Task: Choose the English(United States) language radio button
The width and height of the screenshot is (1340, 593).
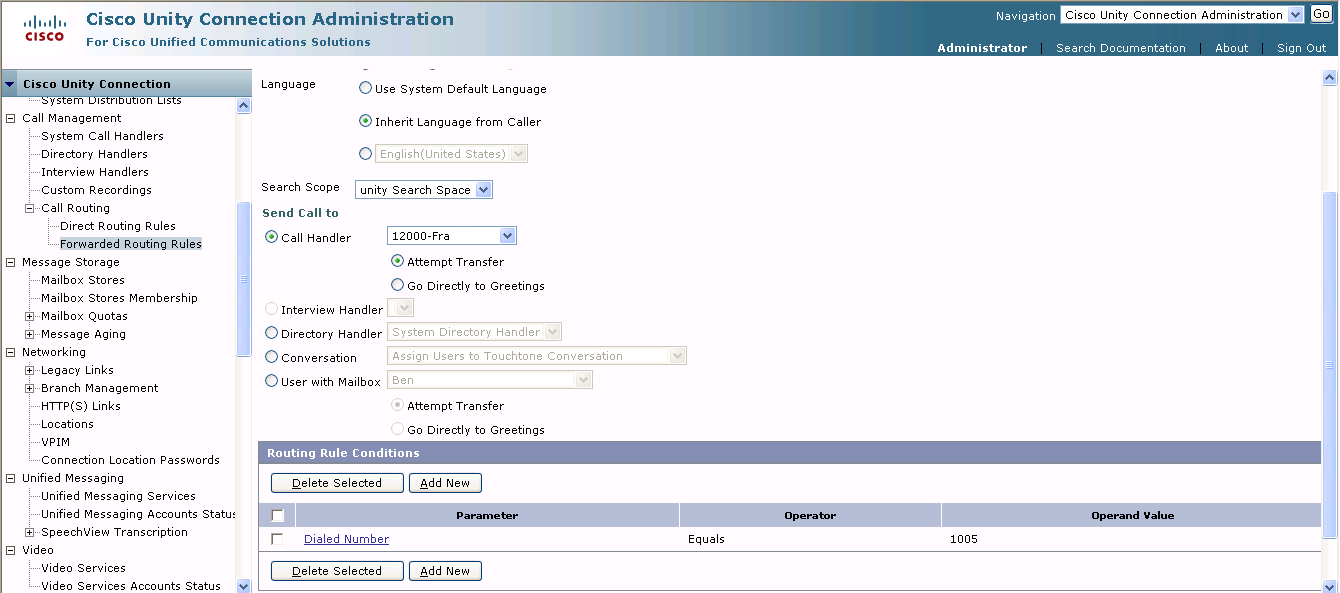Action: (366, 154)
